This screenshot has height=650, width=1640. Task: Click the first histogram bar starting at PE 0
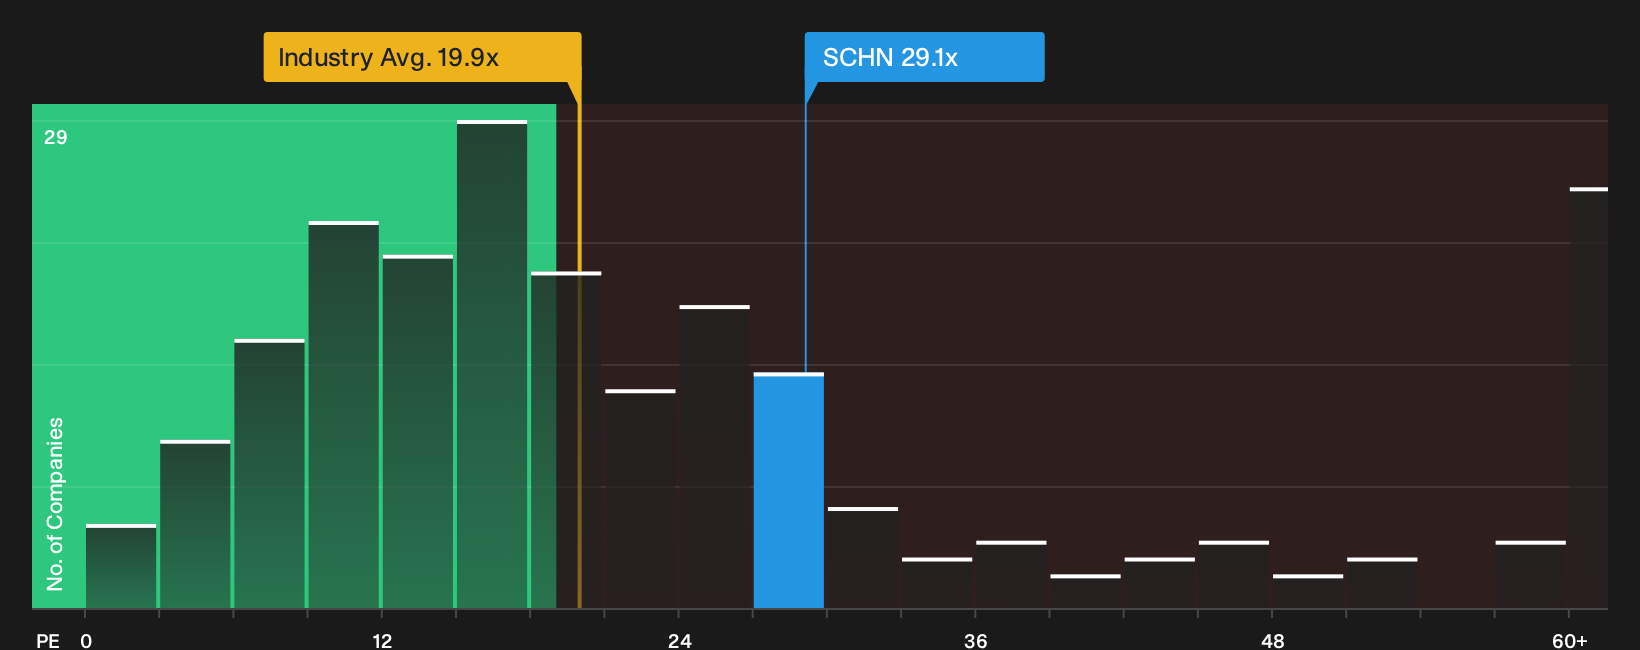click(121, 566)
